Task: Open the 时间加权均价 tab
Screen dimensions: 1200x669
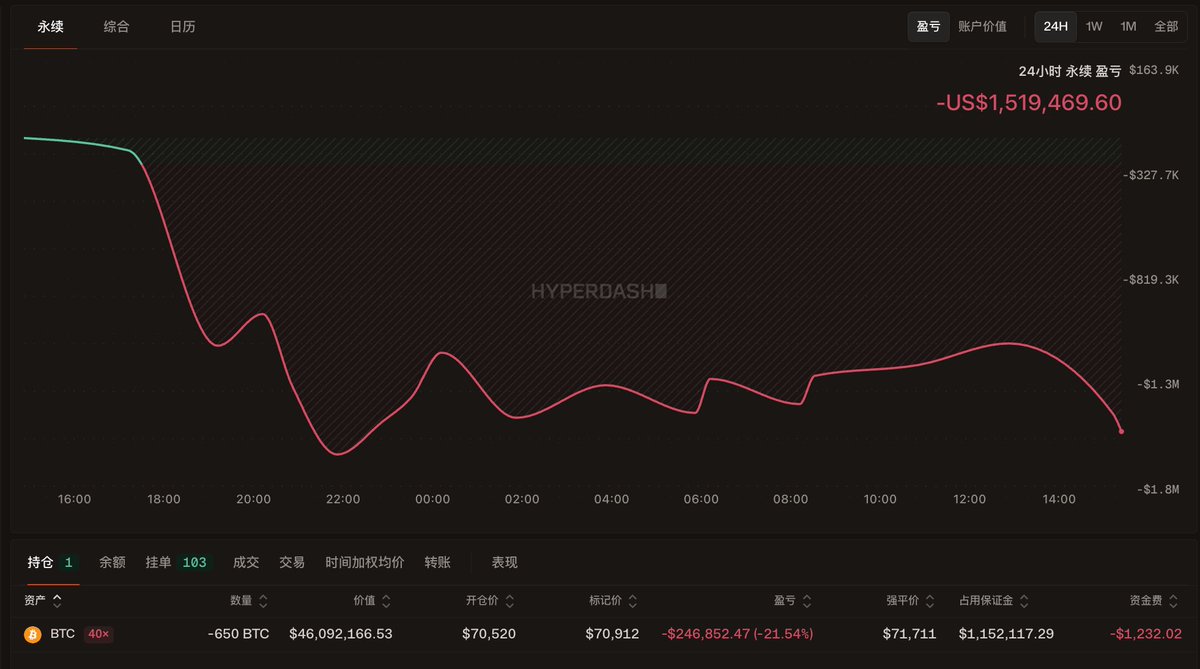Action: (x=365, y=563)
